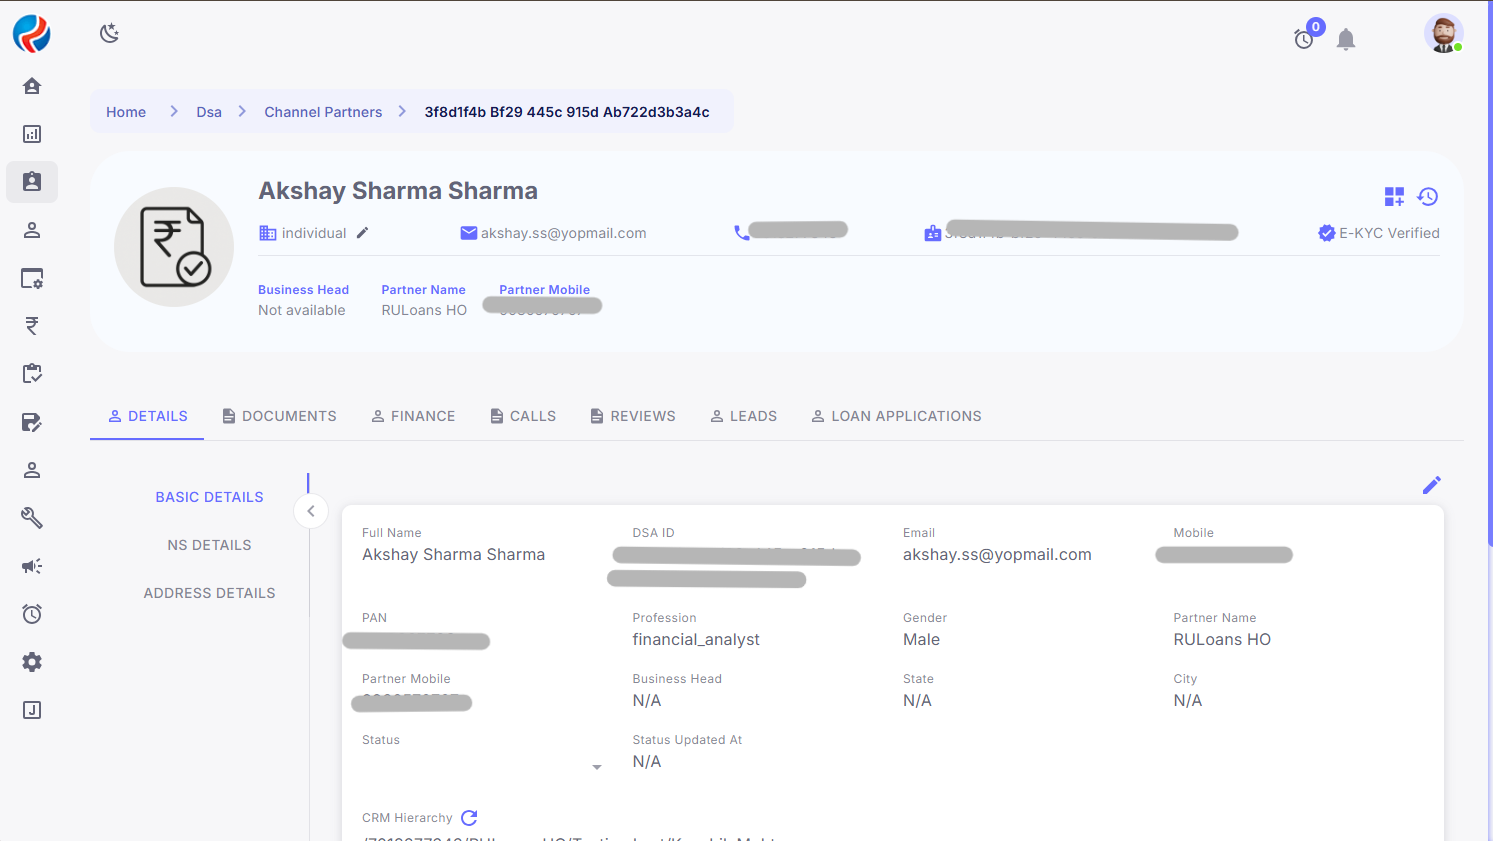
Task: Edit individual type with pencil icon
Action: point(363,233)
